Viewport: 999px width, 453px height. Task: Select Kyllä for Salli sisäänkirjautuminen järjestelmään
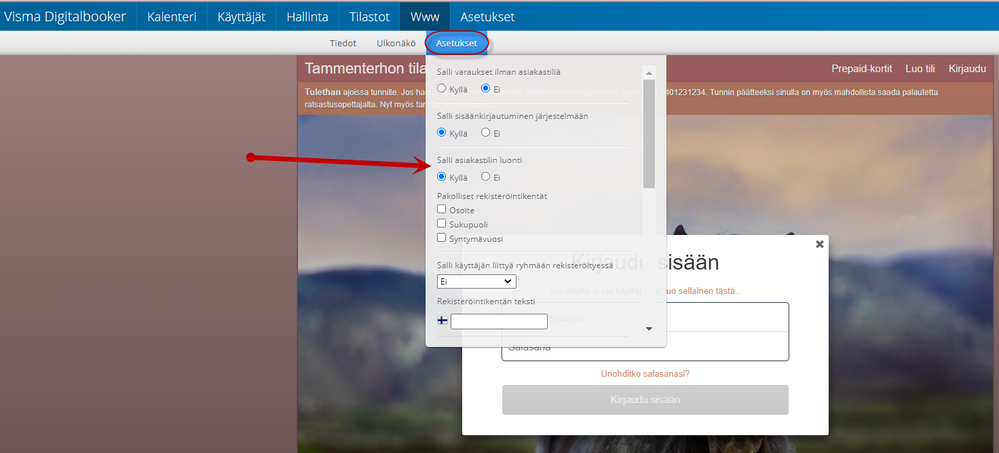[442, 133]
